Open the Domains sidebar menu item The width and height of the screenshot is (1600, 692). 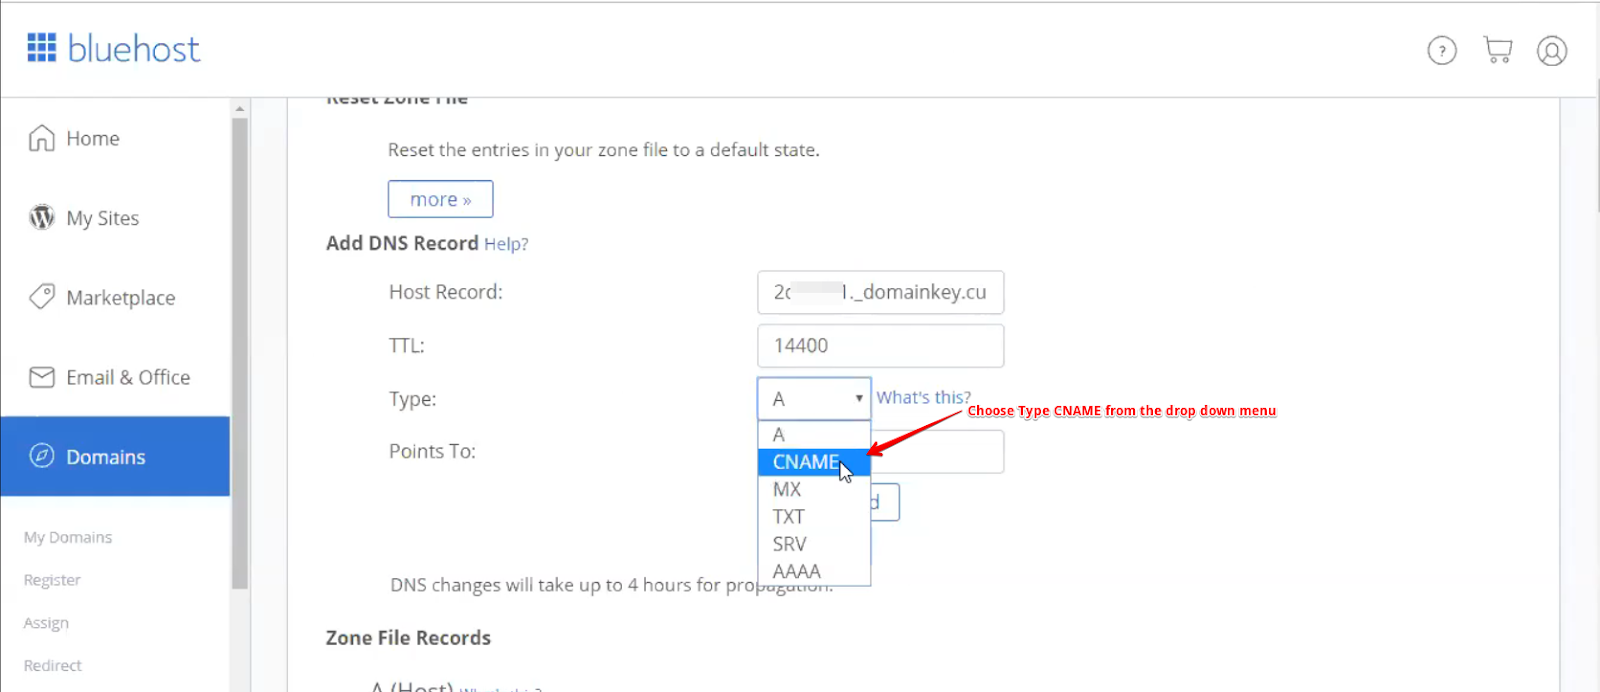(x=115, y=457)
